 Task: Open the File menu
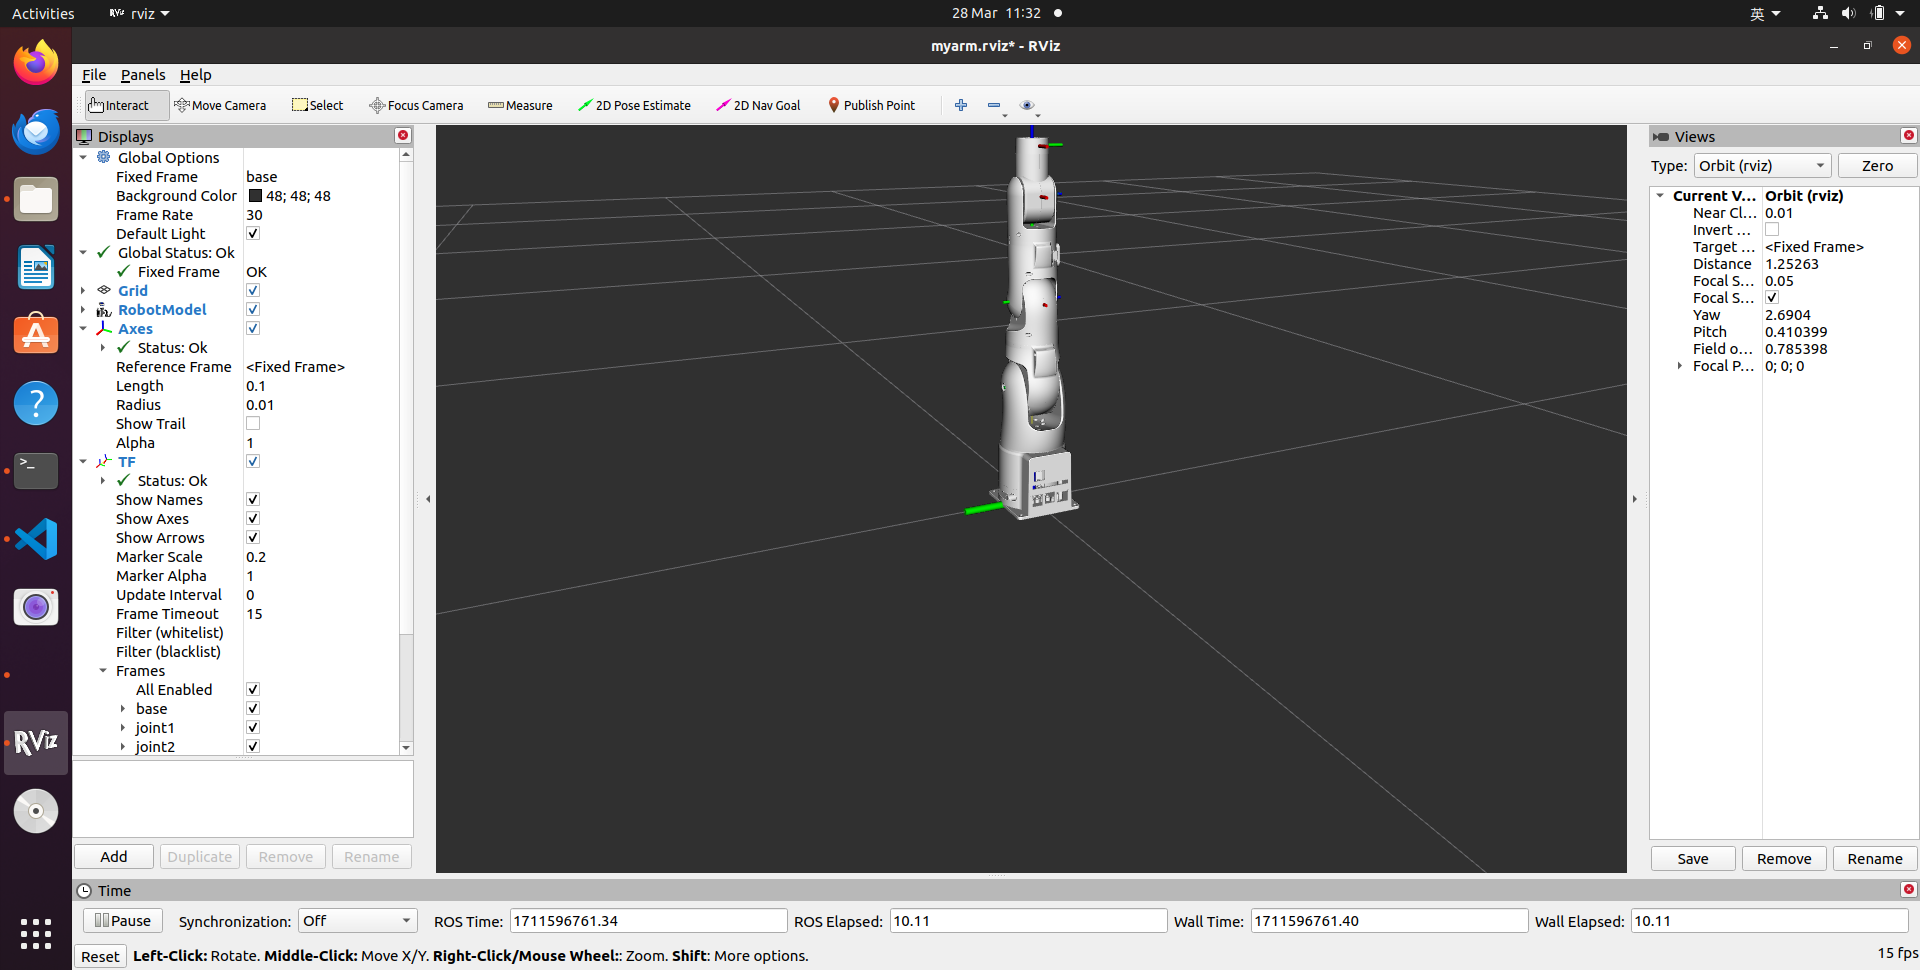[94, 75]
